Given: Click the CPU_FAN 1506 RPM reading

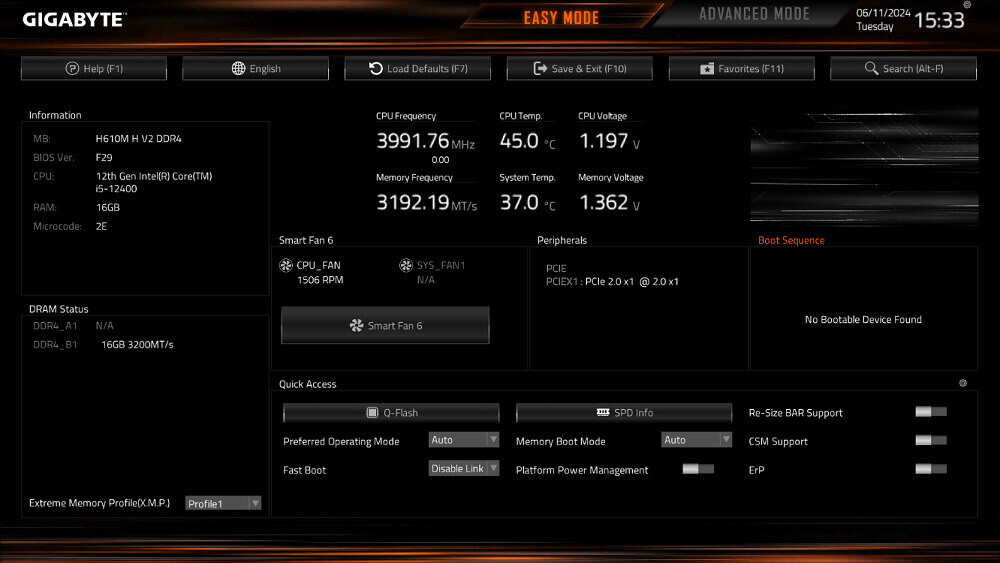Looking at the screenshot, I should (320, 280).
